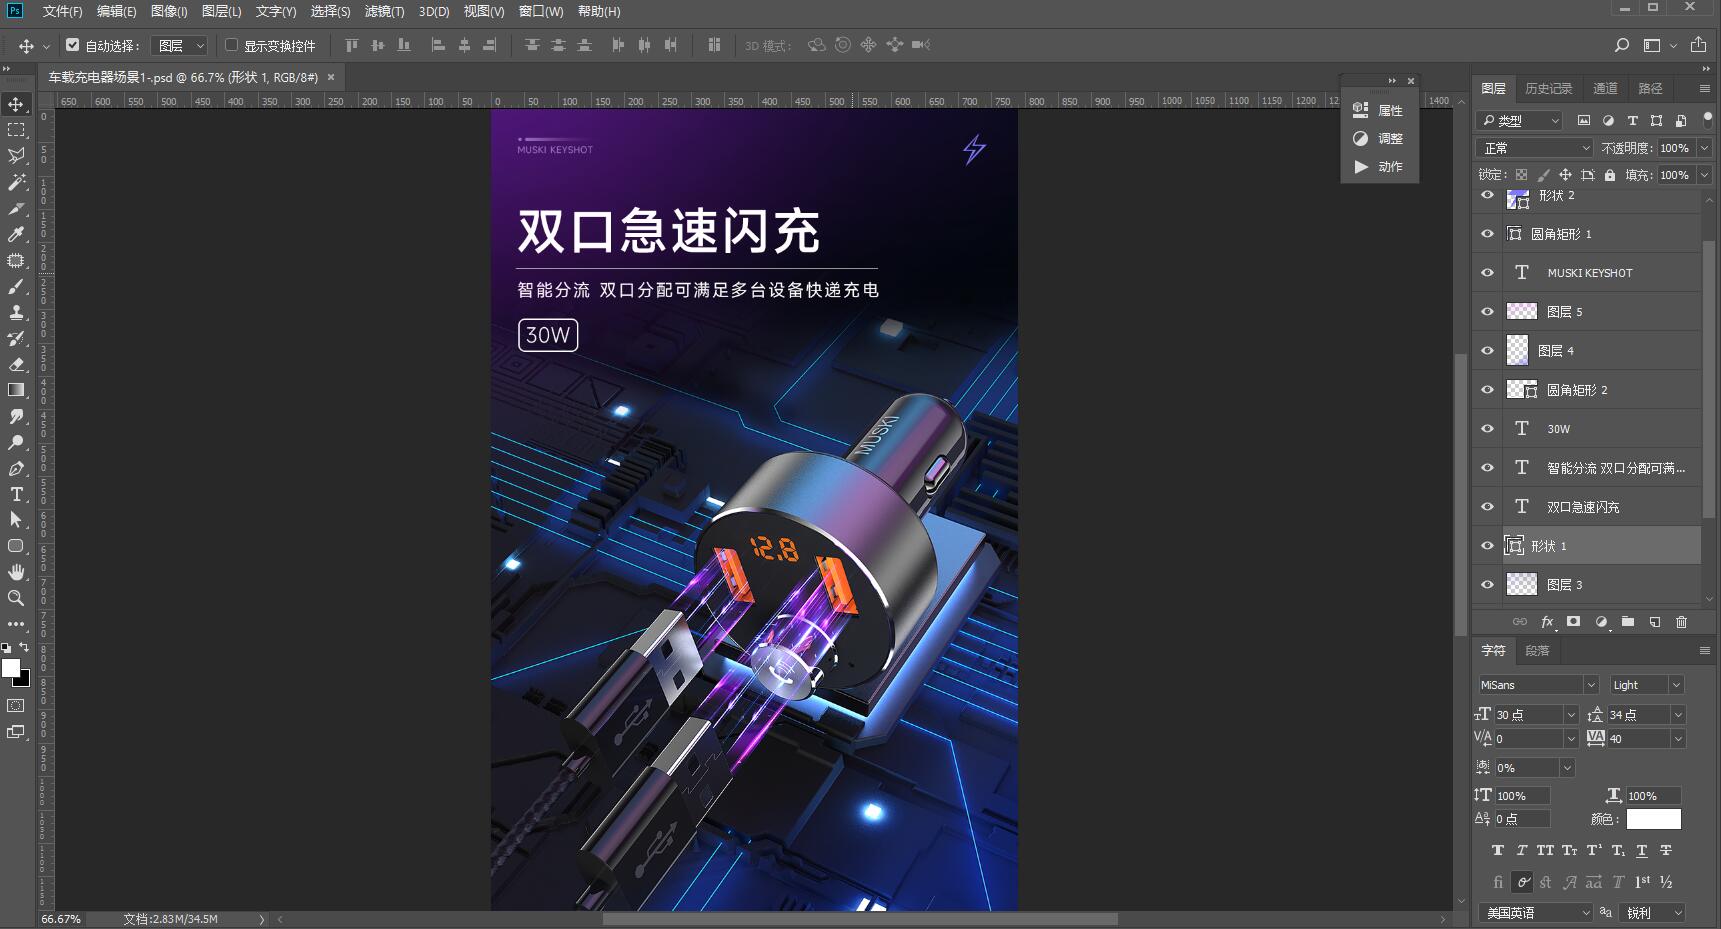Open the 文件(F) menu
The height and width of the screenshot is (929, 1721).
coord(62,11)
